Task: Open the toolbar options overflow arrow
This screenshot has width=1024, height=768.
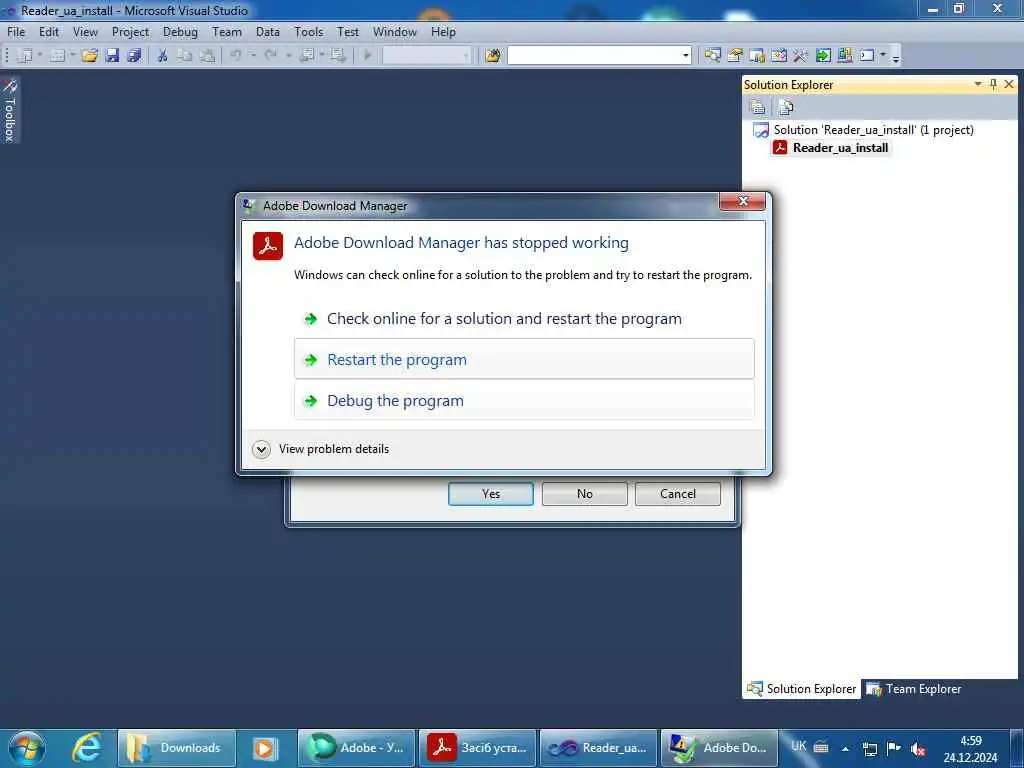Action: pos(896,58)
